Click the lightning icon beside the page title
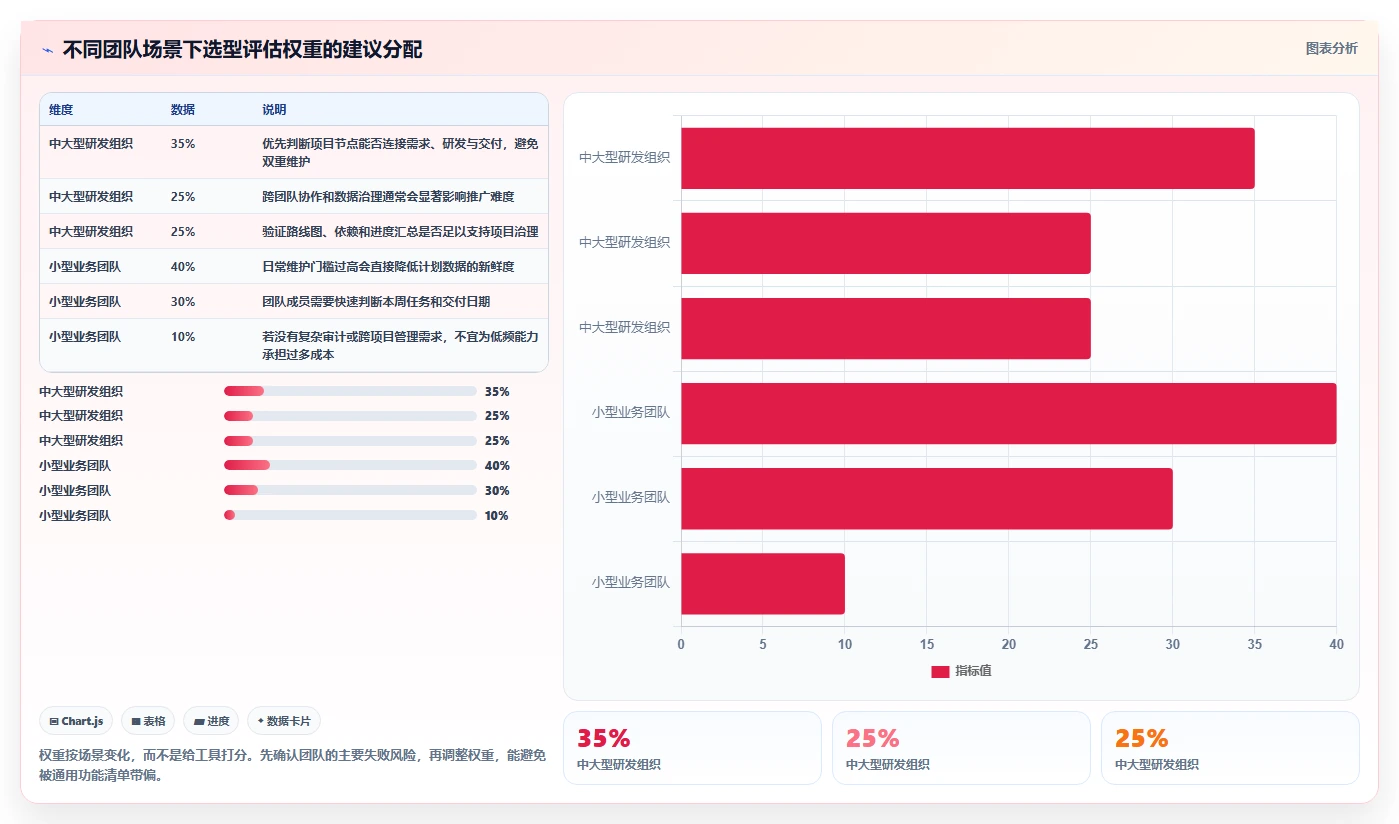This screenshot has height=824, width=1399. (47, 50)
